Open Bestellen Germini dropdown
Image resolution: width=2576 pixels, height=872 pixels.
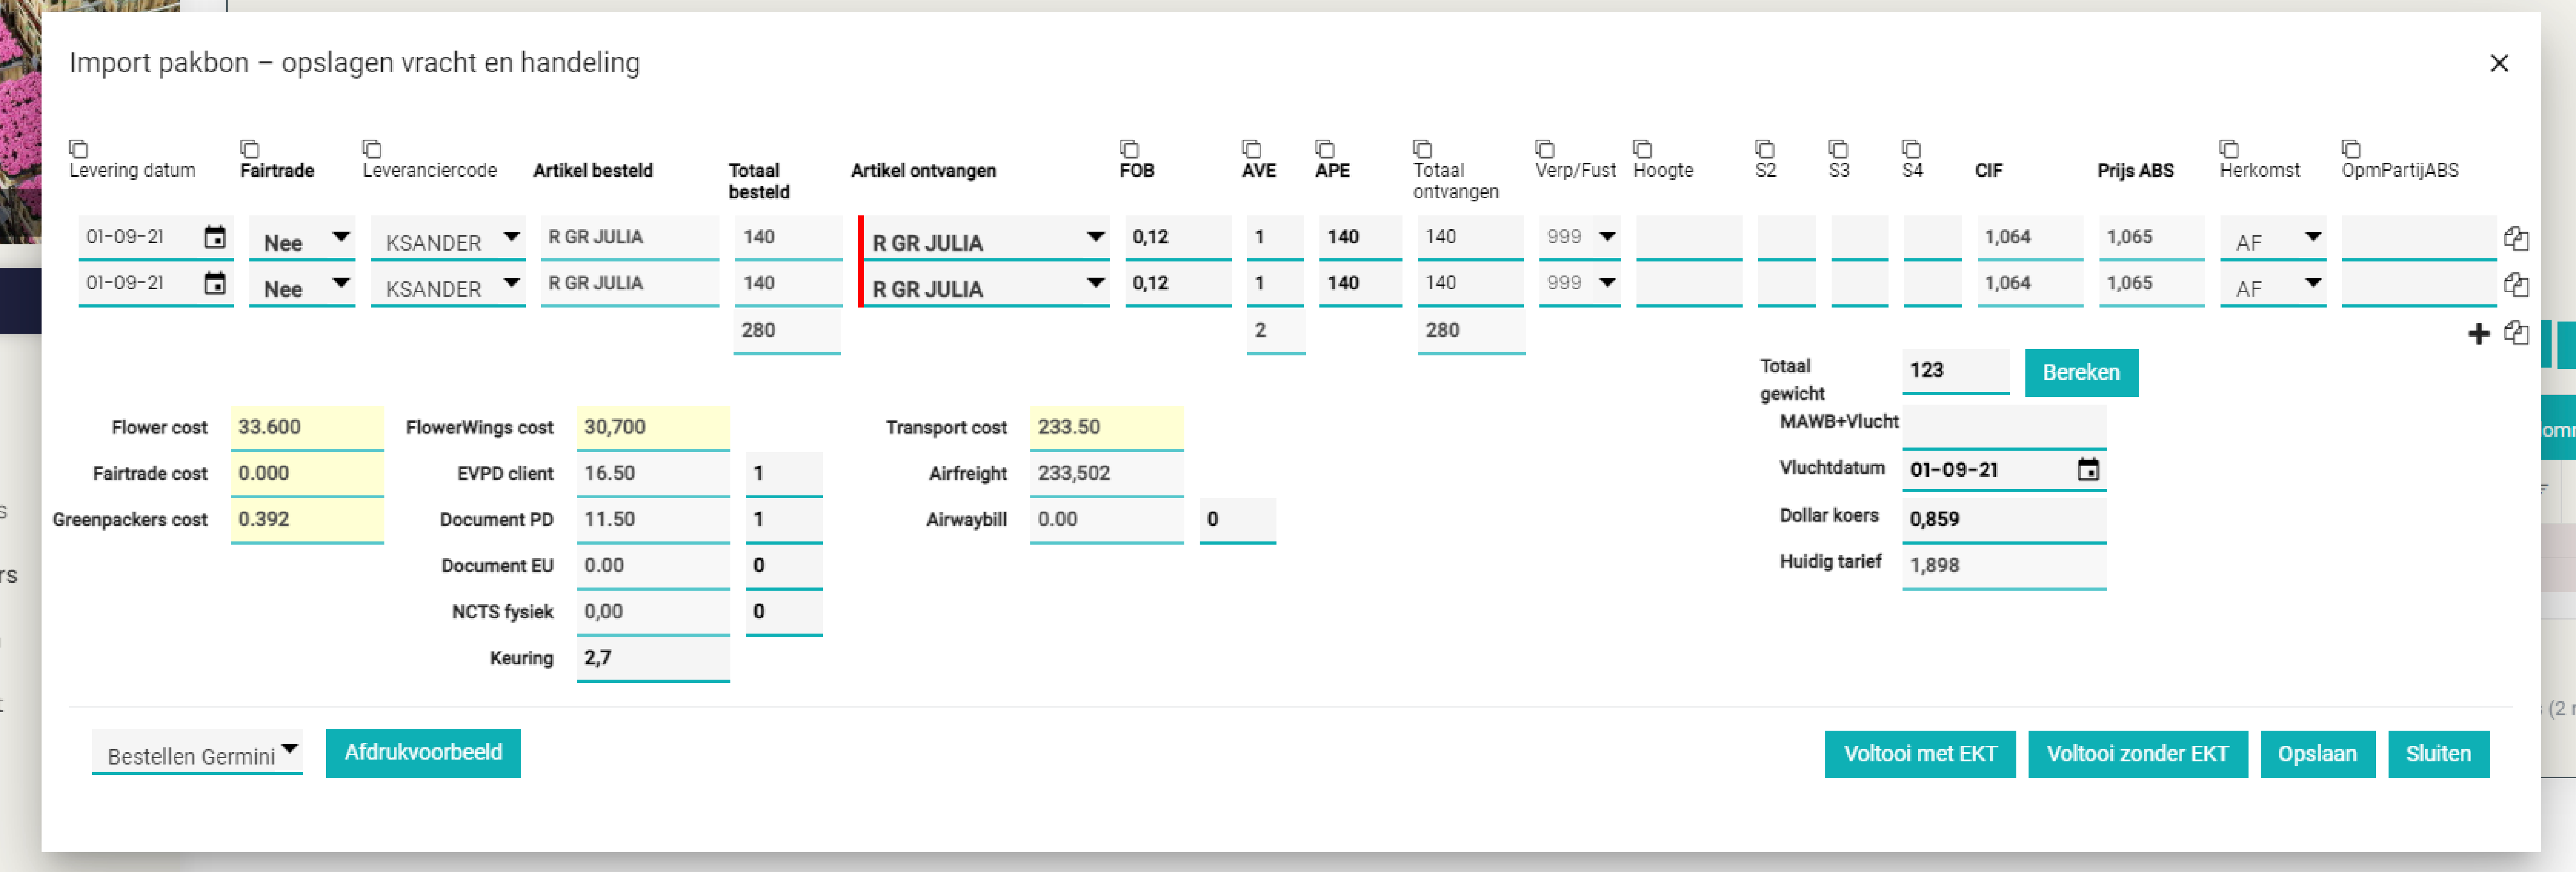tap(197, 752)
